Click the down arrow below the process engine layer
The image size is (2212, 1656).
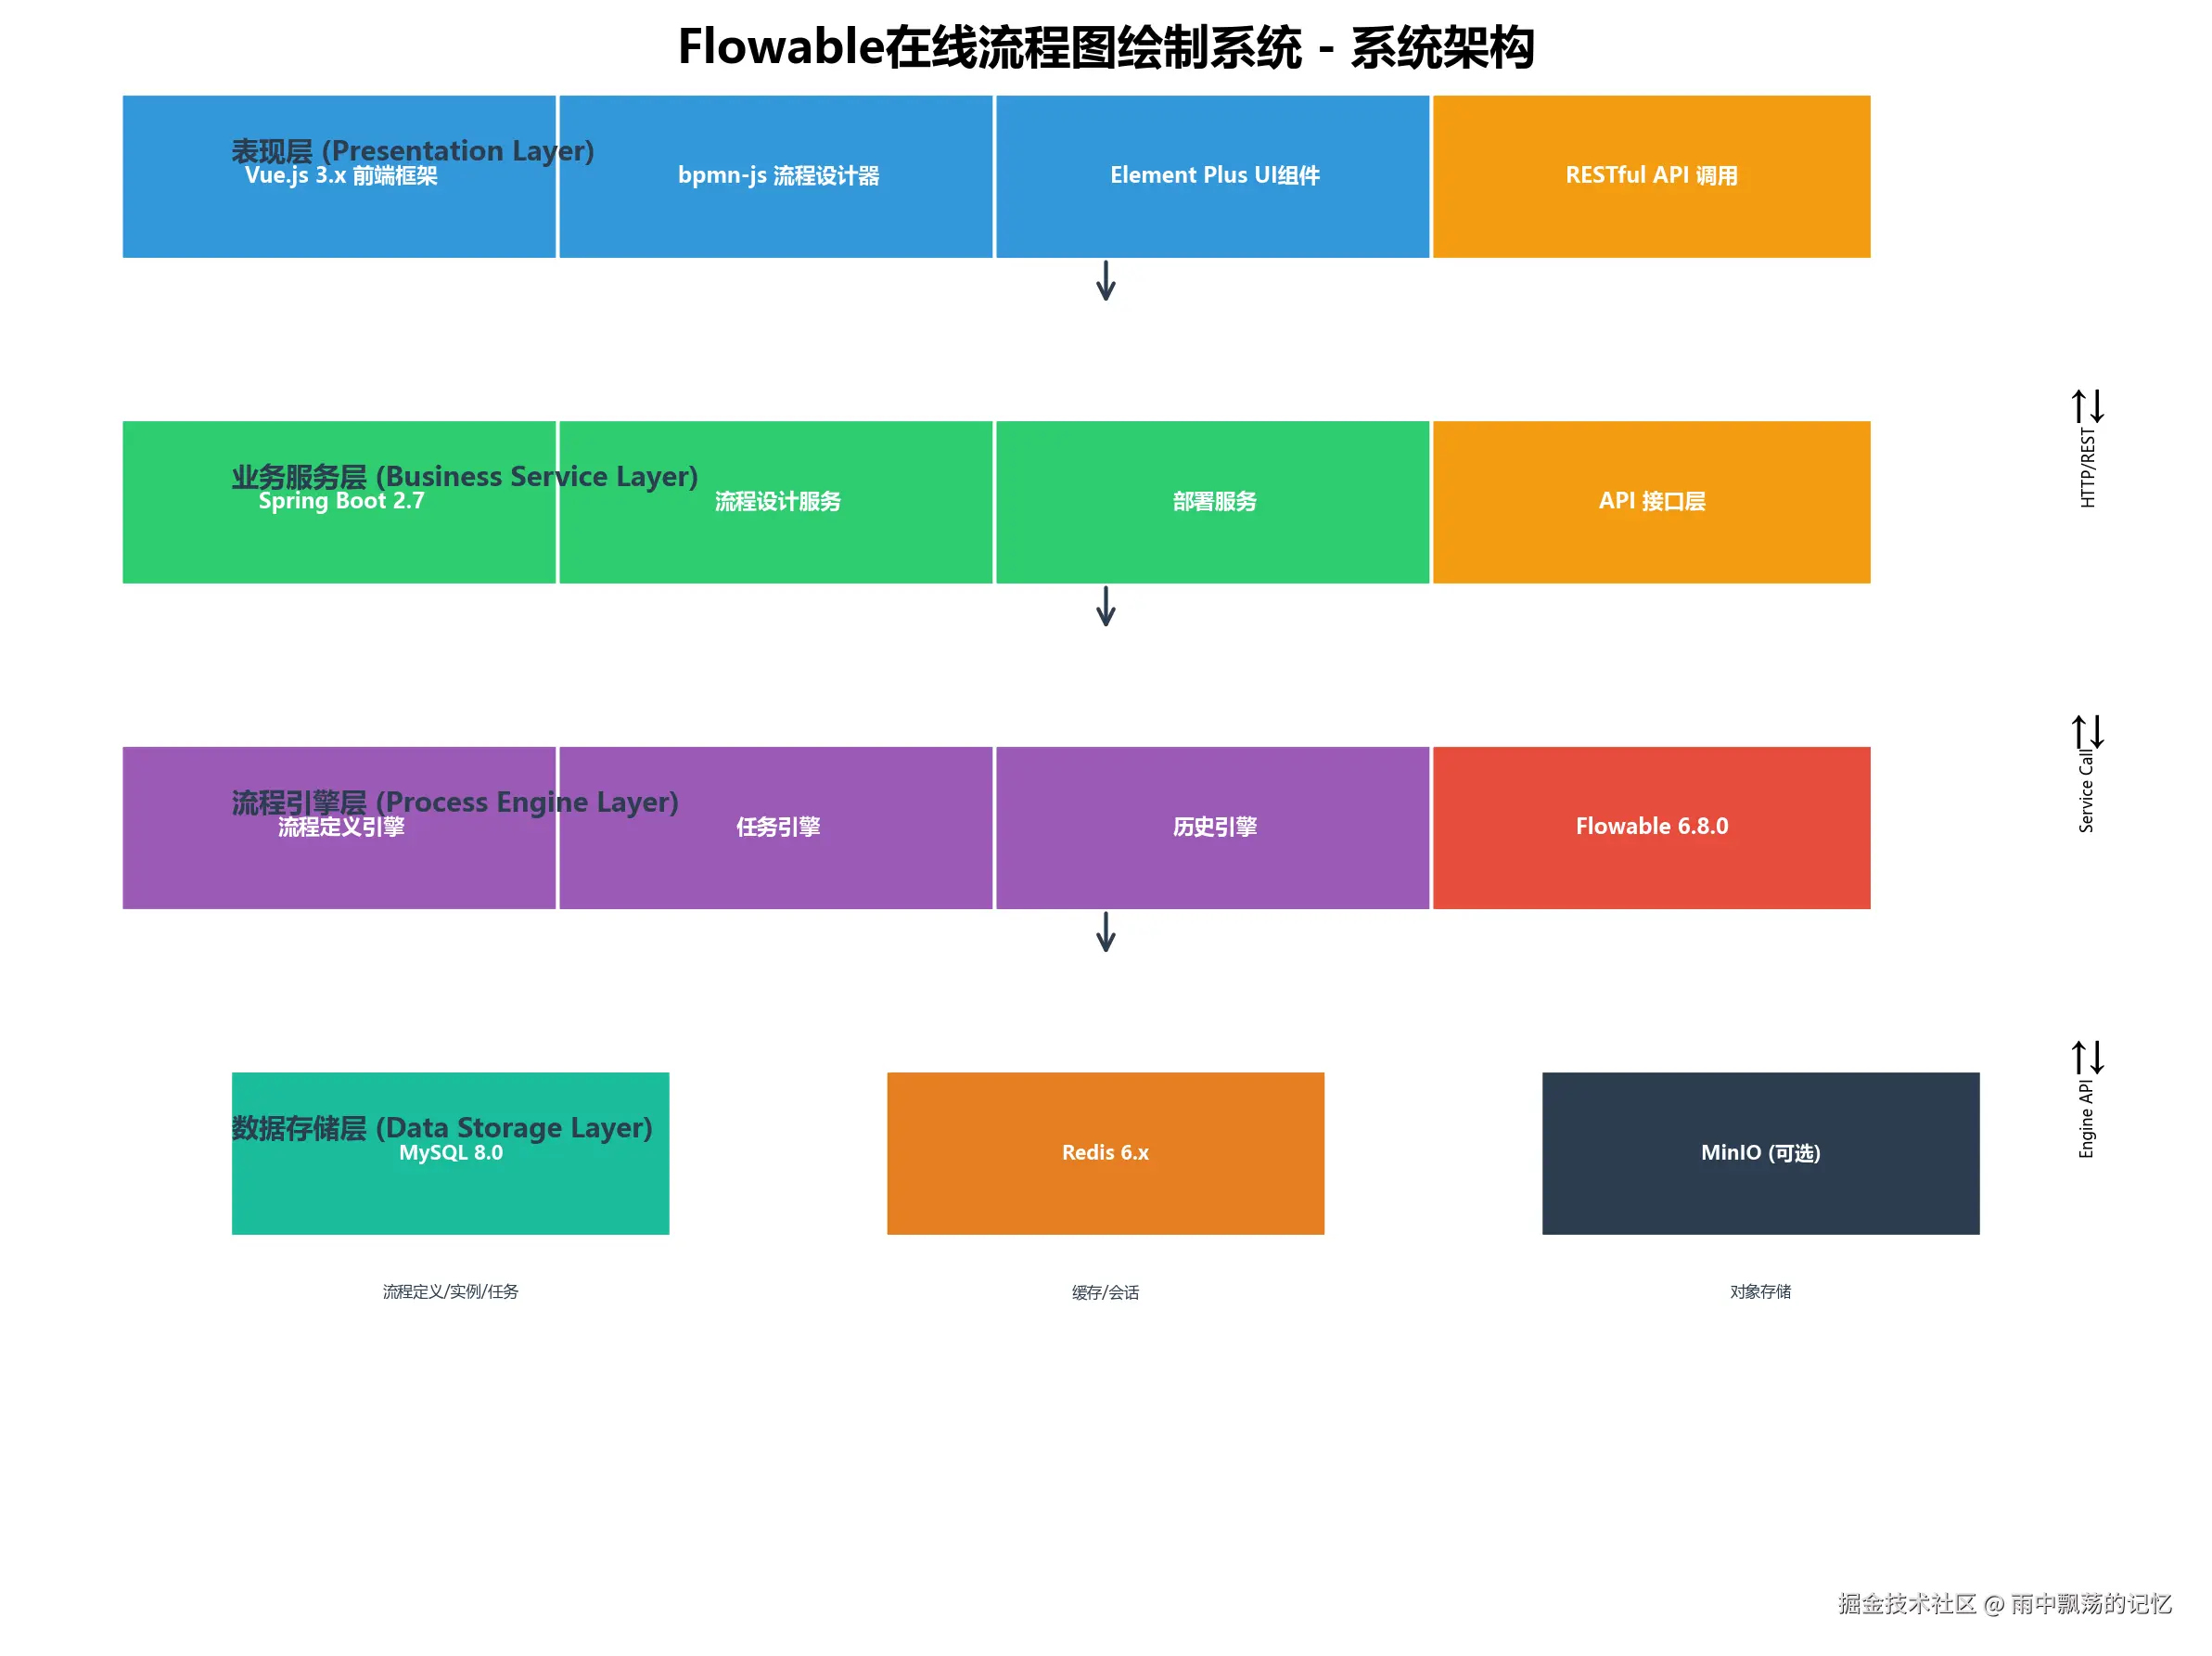tap(1105, 932)
